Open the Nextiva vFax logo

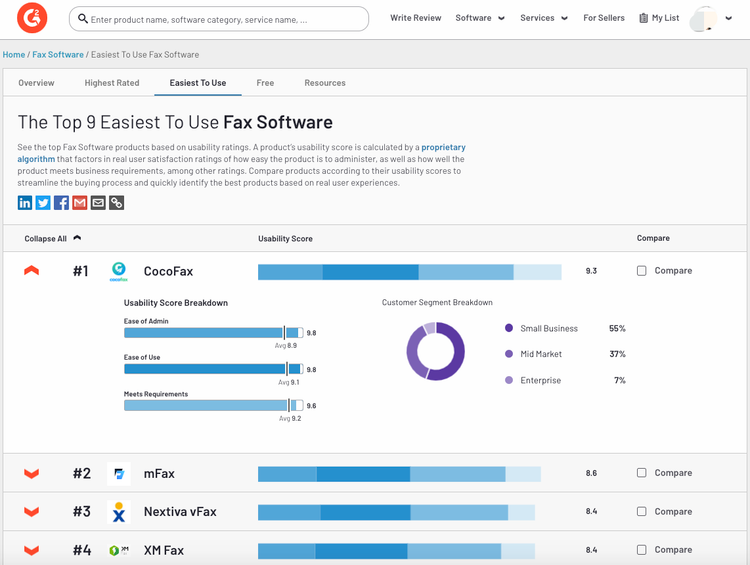pos(119,512)
